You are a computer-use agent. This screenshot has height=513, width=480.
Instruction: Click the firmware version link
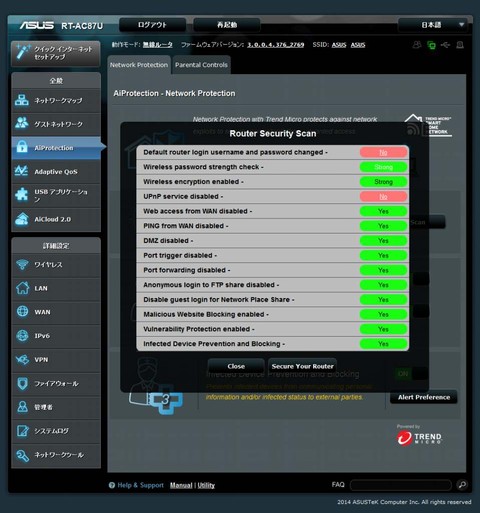click(276, 45)
